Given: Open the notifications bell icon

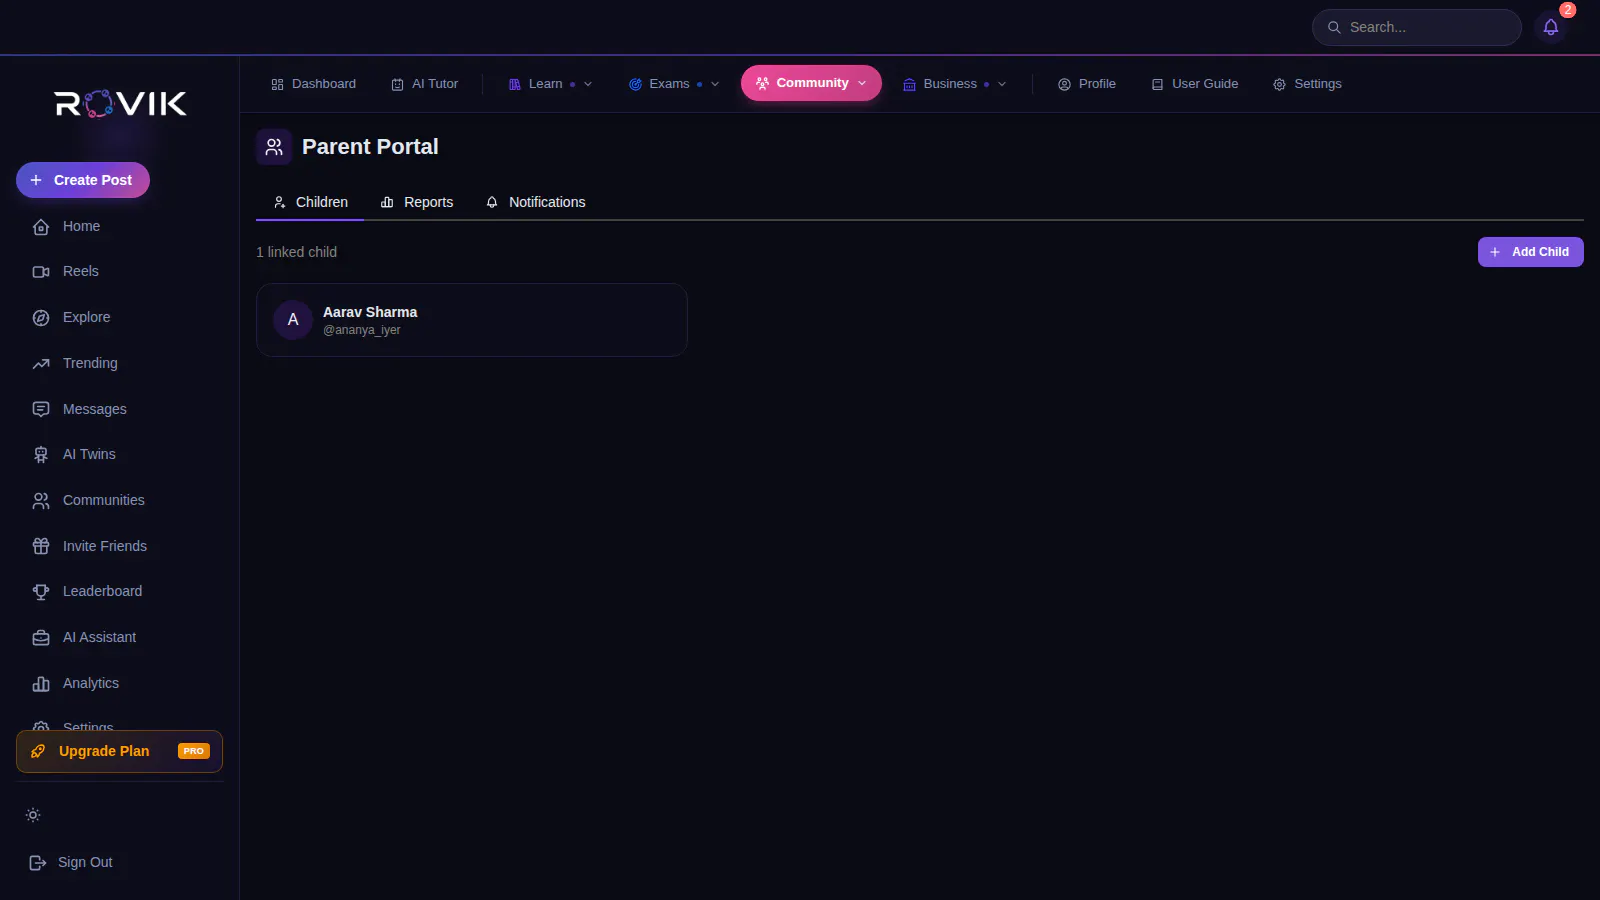Looking at the screenshot, I should pos(1551,27).
